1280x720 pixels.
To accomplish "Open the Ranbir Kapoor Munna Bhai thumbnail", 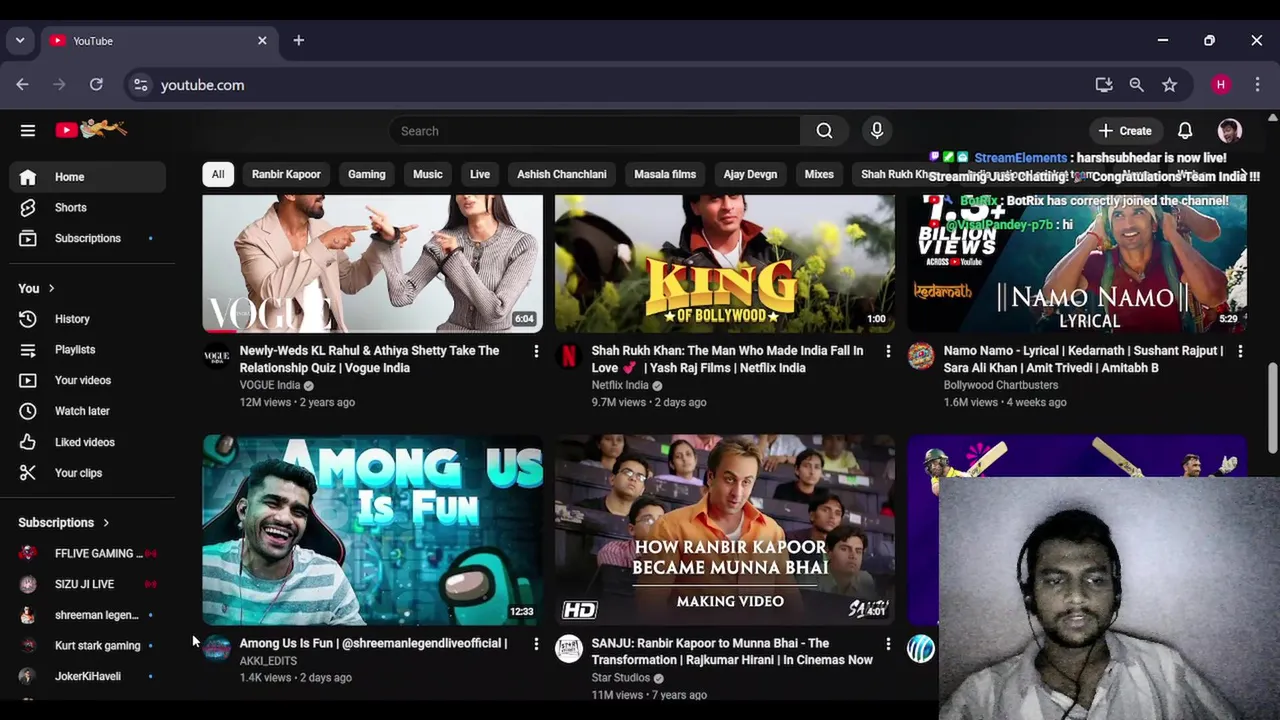I will [x=725, y=530].
